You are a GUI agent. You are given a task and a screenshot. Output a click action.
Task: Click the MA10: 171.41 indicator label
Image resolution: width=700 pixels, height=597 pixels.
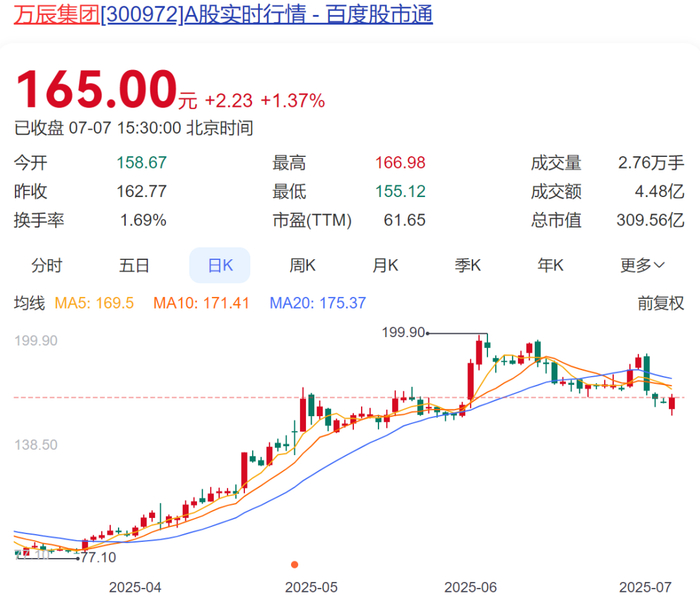tap(201, 303)
